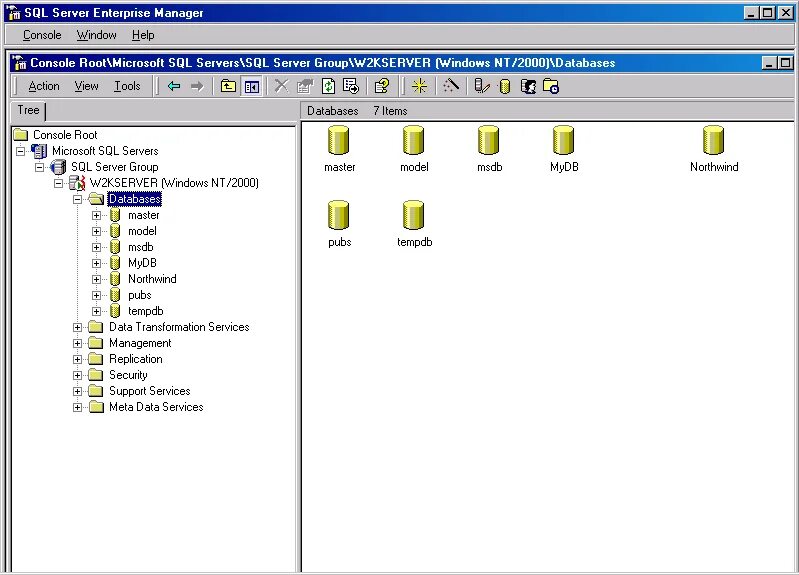Select Management folder in tree

click(140, 343)
